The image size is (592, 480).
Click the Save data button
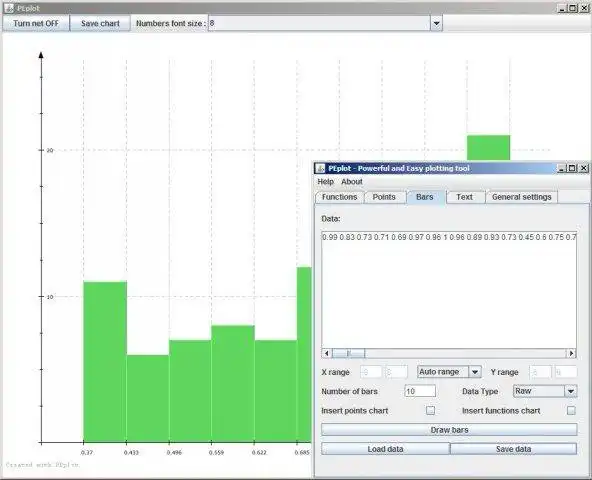click(513, 449)
